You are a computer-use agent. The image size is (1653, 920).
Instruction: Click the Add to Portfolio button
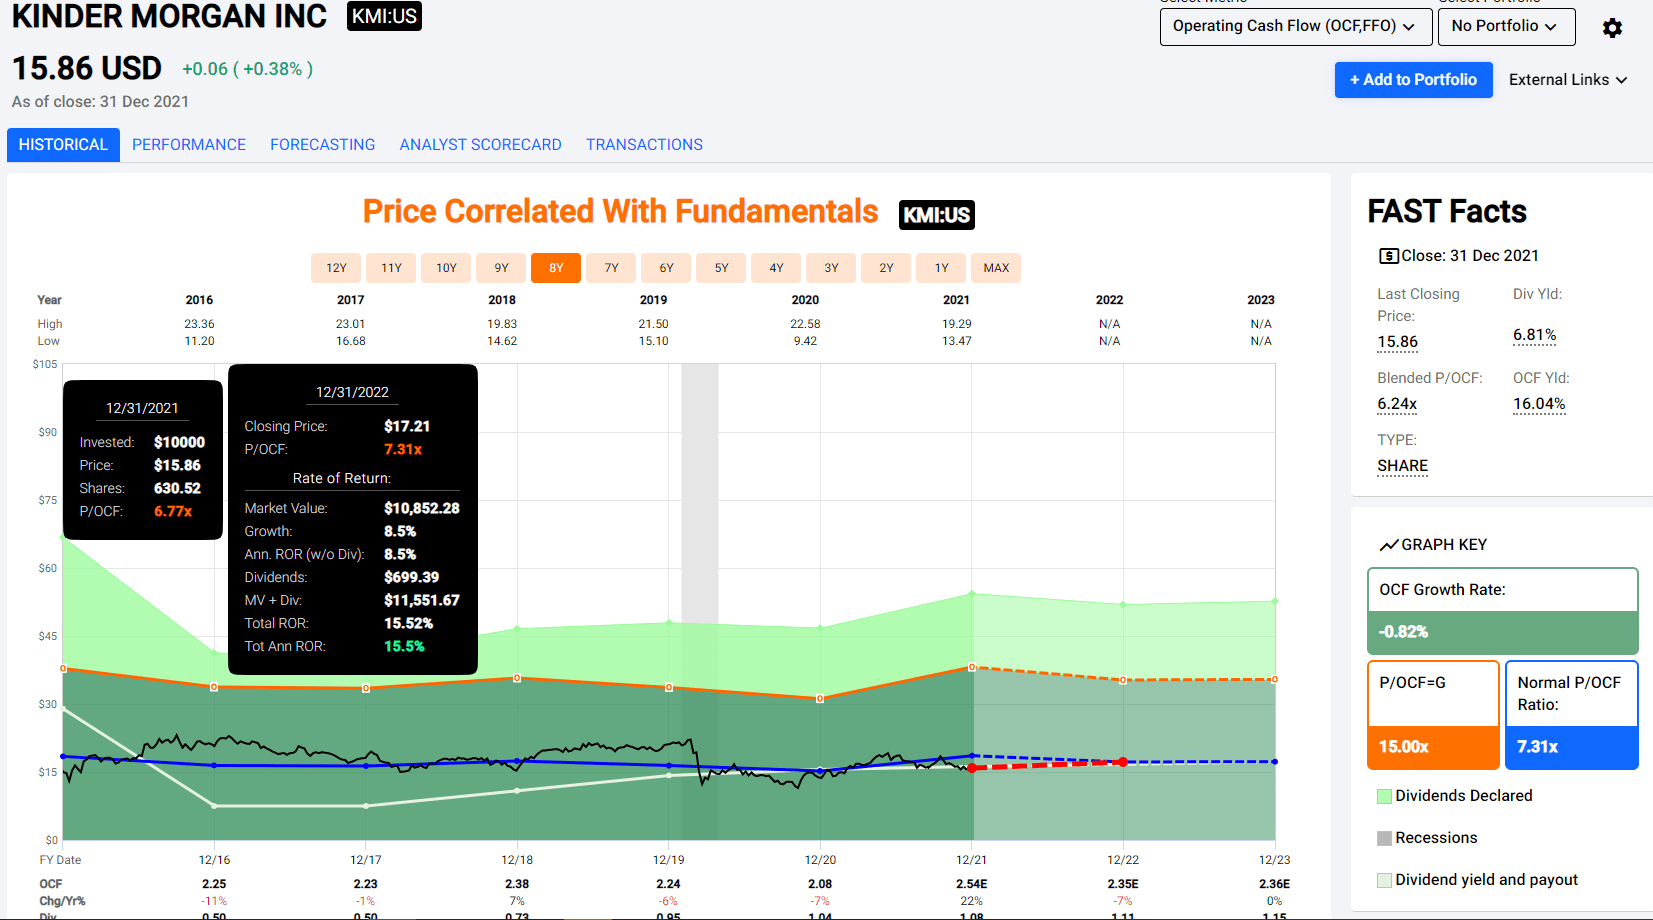pyautogui.click(x=1413, y=80)
